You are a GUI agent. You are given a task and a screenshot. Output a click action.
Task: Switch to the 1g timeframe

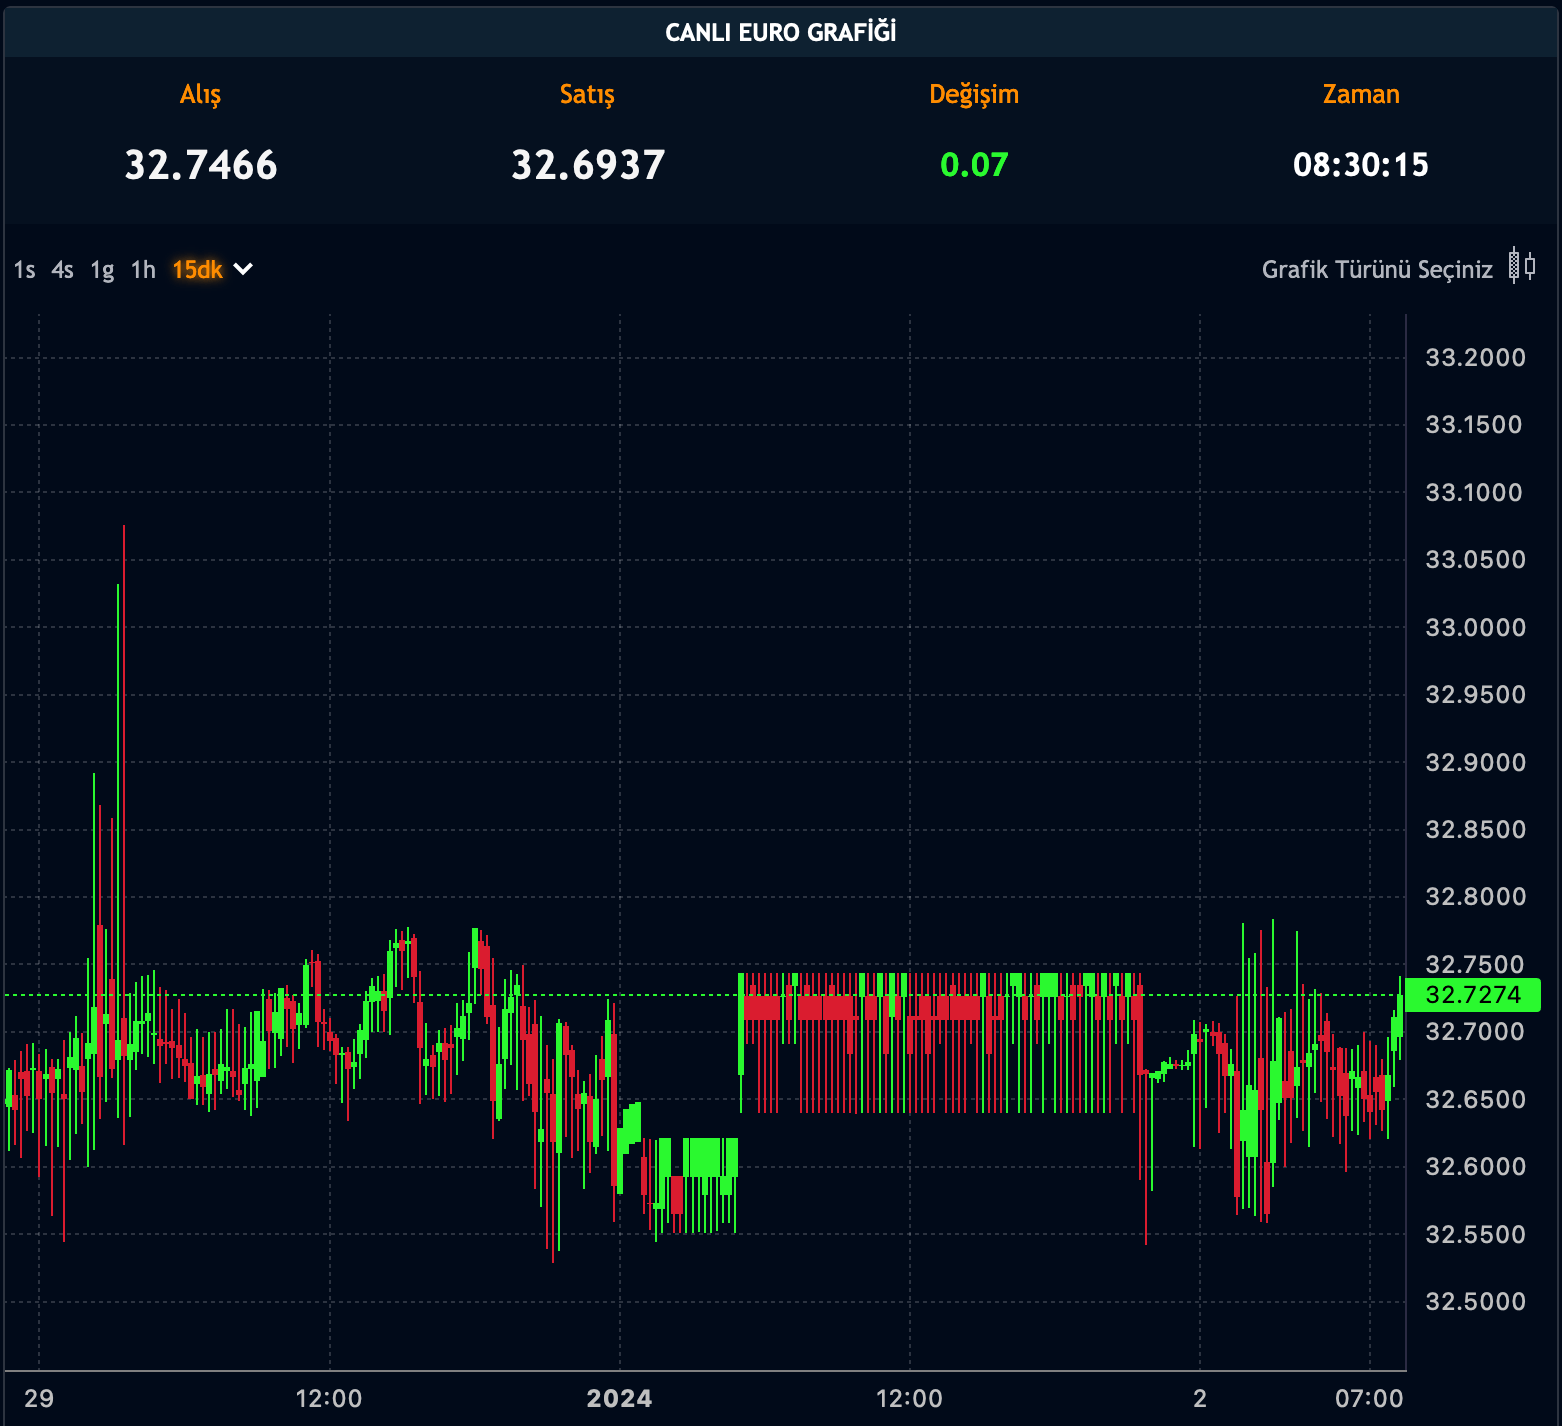102,271
